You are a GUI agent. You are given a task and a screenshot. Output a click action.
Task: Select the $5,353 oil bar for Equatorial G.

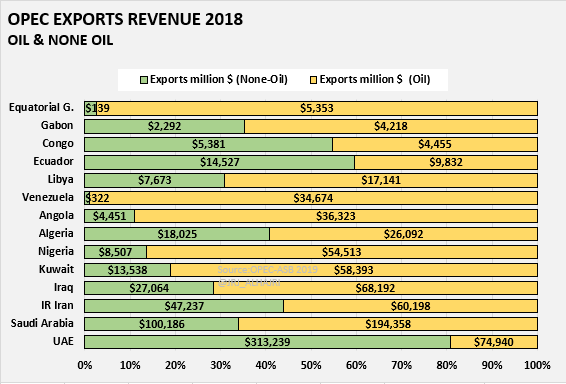coord(317,108)
